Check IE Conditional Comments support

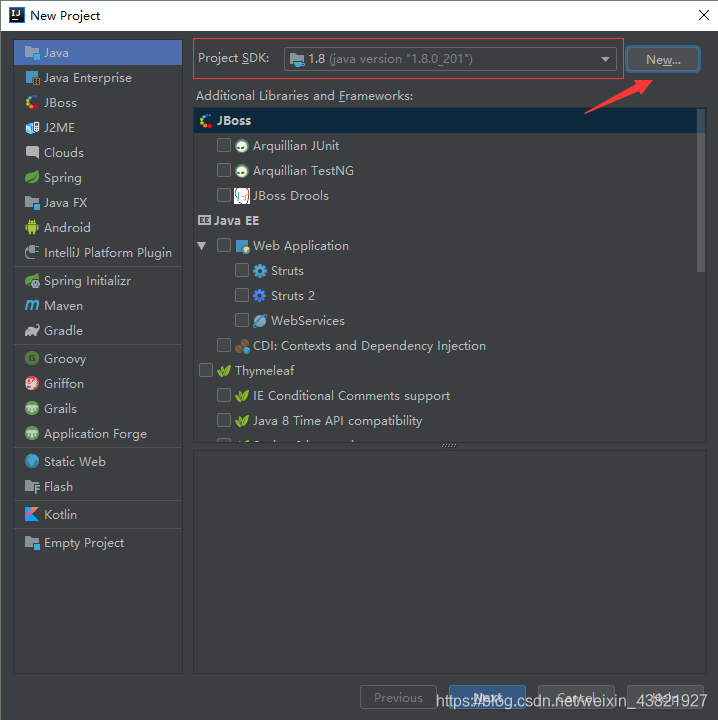click(x=224, y=395)
